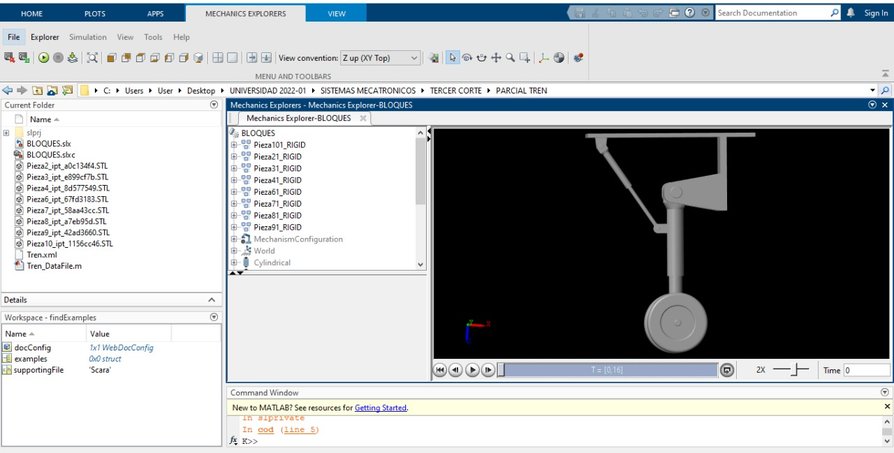Expand the slprj folder in Current Folder

pyautogui.click(x=6, y=133)
